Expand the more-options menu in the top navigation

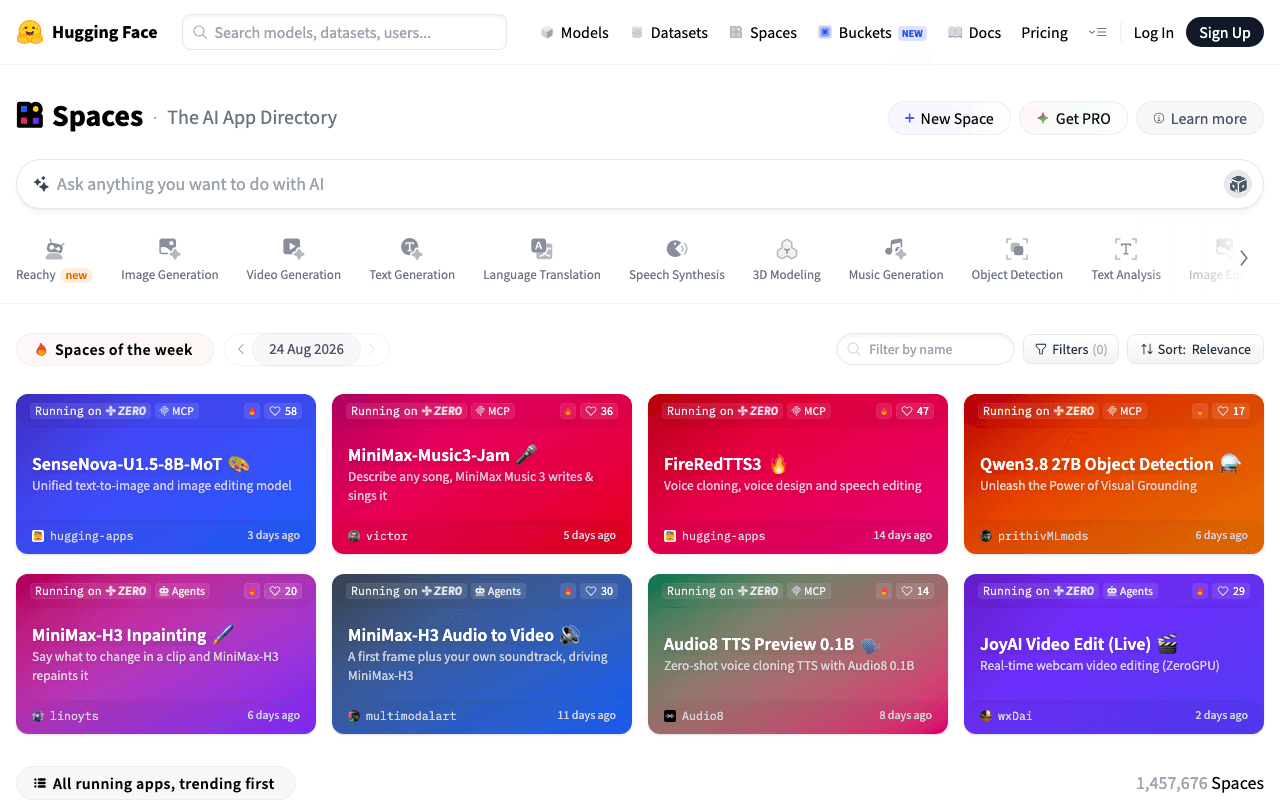[x=1097, y=32]
